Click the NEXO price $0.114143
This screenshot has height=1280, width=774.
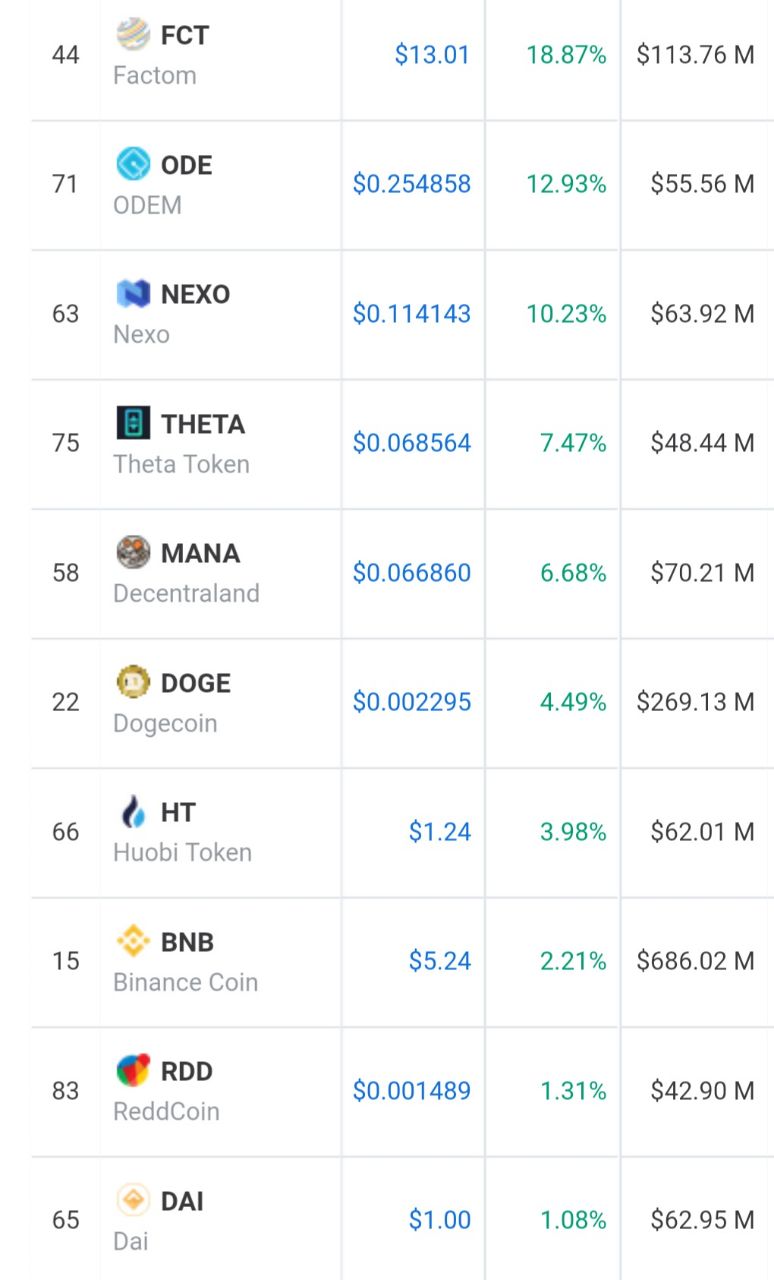coord(411,314)
